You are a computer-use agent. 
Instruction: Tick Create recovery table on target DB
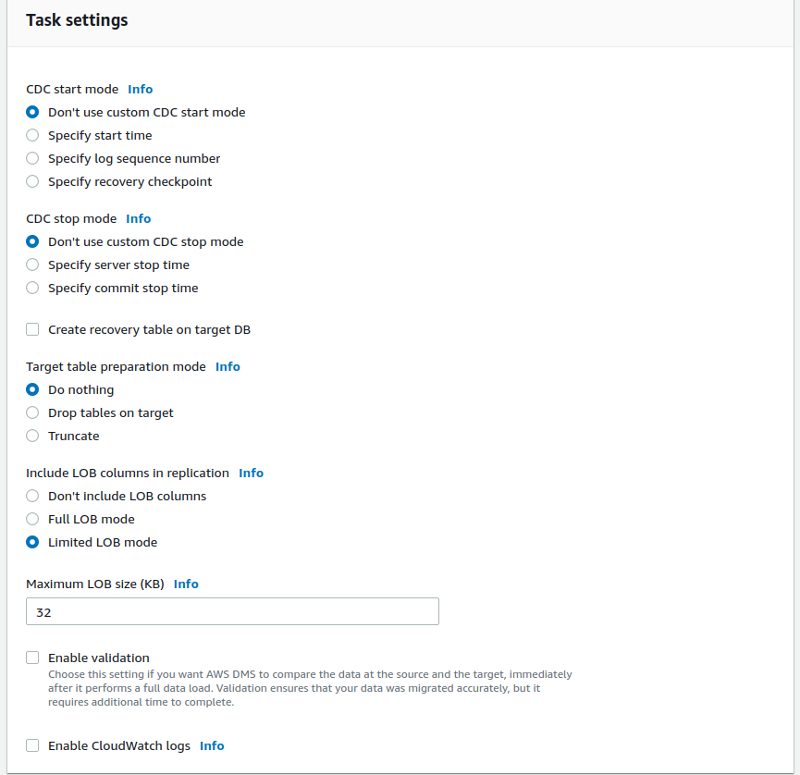pos(32,329)
